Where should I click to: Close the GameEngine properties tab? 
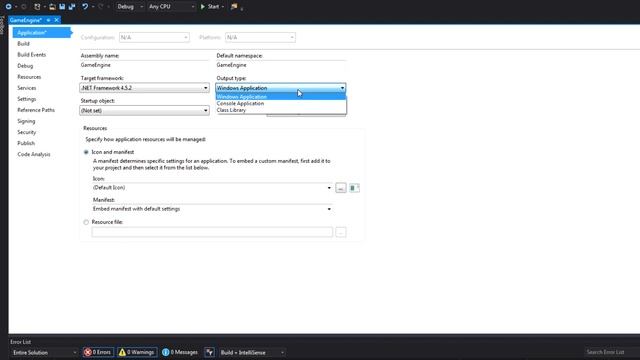(57, 20)
